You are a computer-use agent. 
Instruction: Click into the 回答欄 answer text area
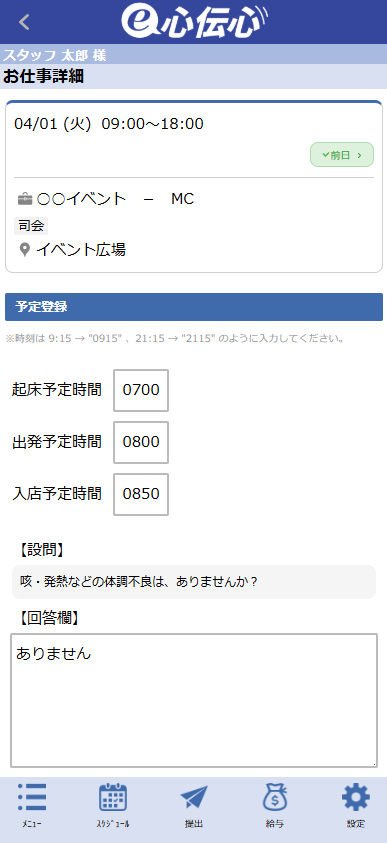pos(194,701)
